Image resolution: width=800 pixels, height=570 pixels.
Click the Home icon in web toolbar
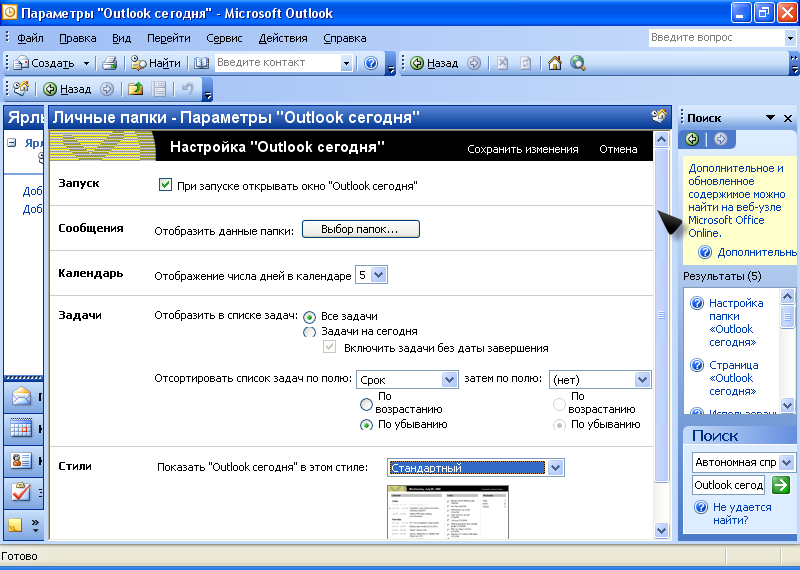pos(555,63)
